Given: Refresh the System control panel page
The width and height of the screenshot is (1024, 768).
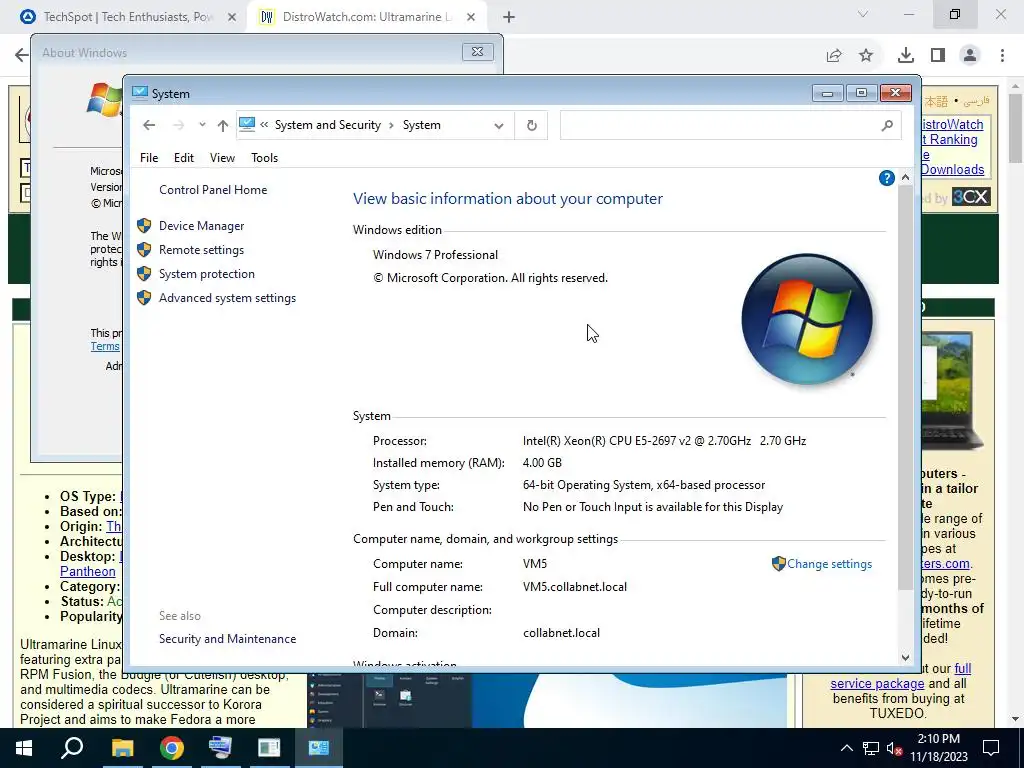Looking at the screenshot, I should coord(532,125).
